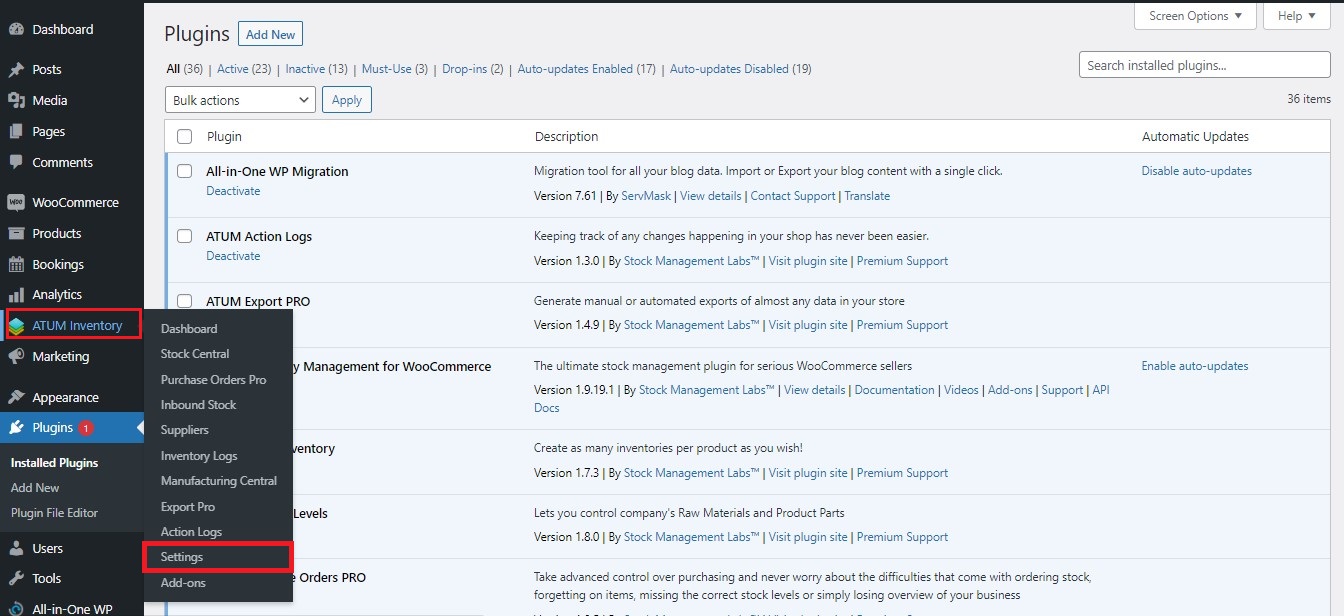This screenshot has height=616, width=1344.
Task: Open Inventory Logs from ATUM submenu
Action: (199, 456)
